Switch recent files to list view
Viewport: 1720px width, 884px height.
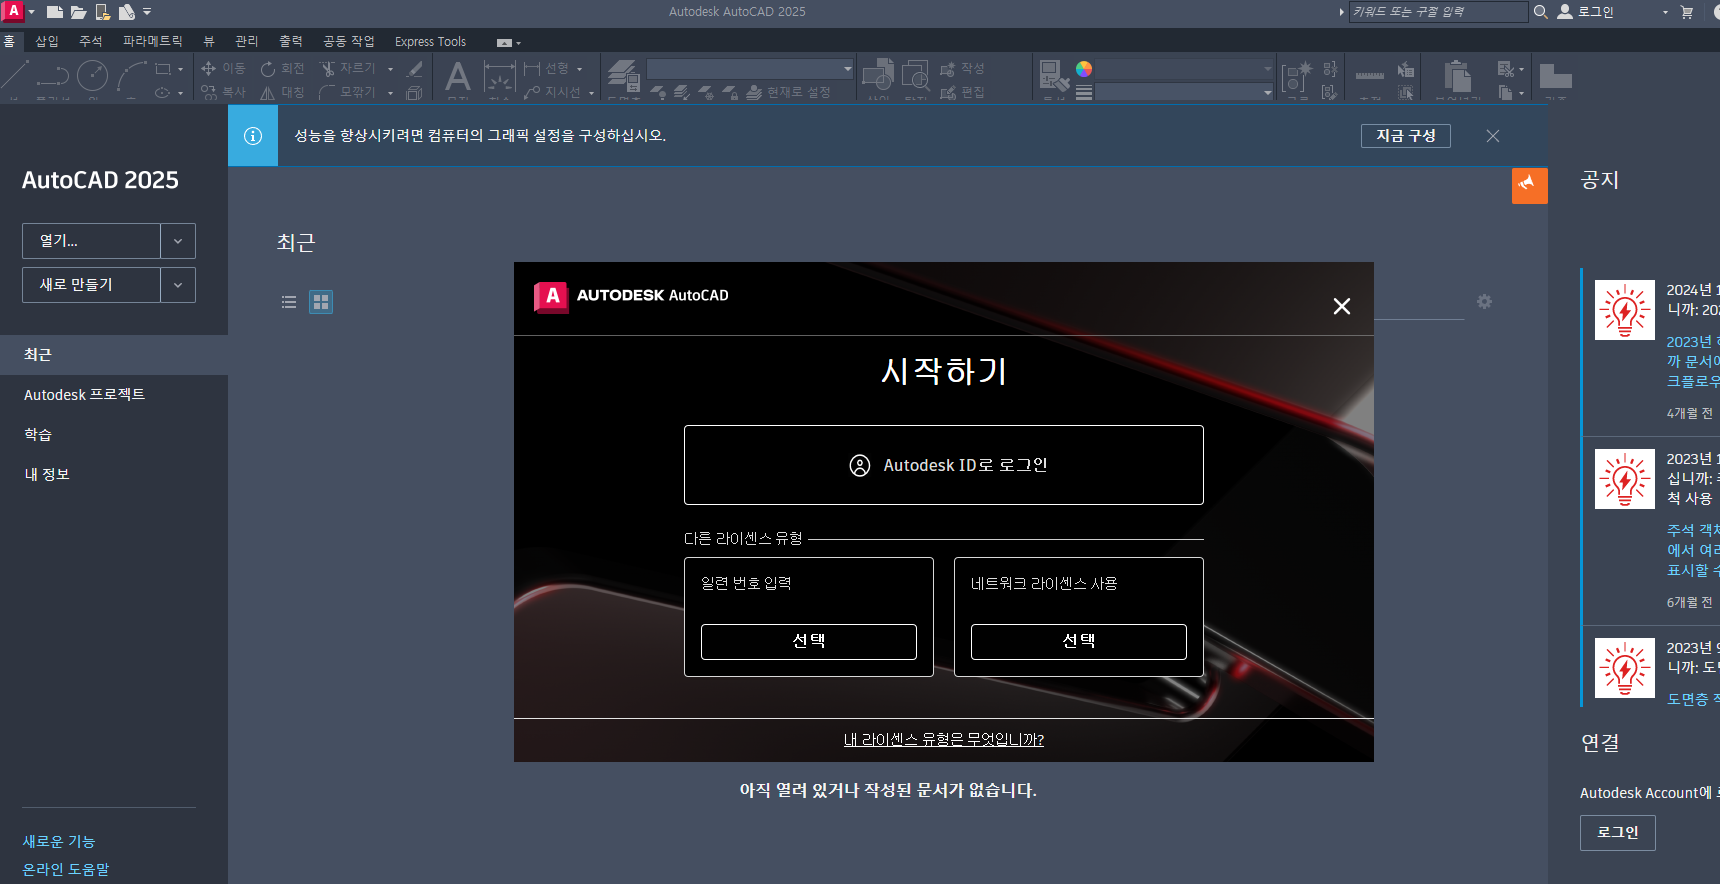pos(289,302)
